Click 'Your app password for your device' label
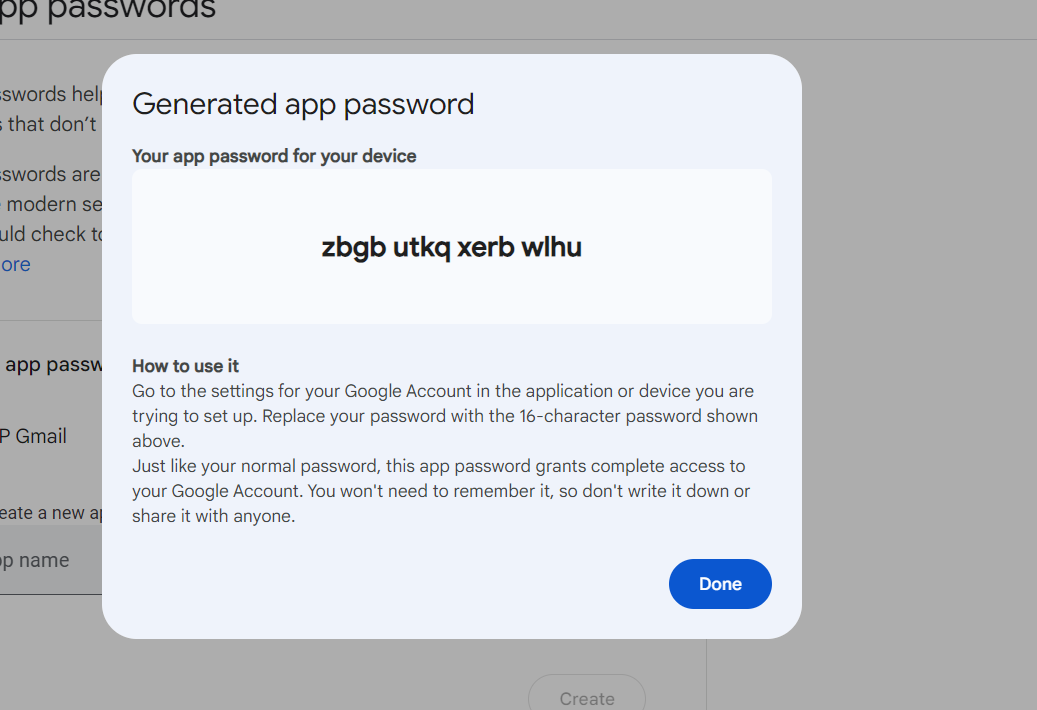1037x710 pixels. 274,156
